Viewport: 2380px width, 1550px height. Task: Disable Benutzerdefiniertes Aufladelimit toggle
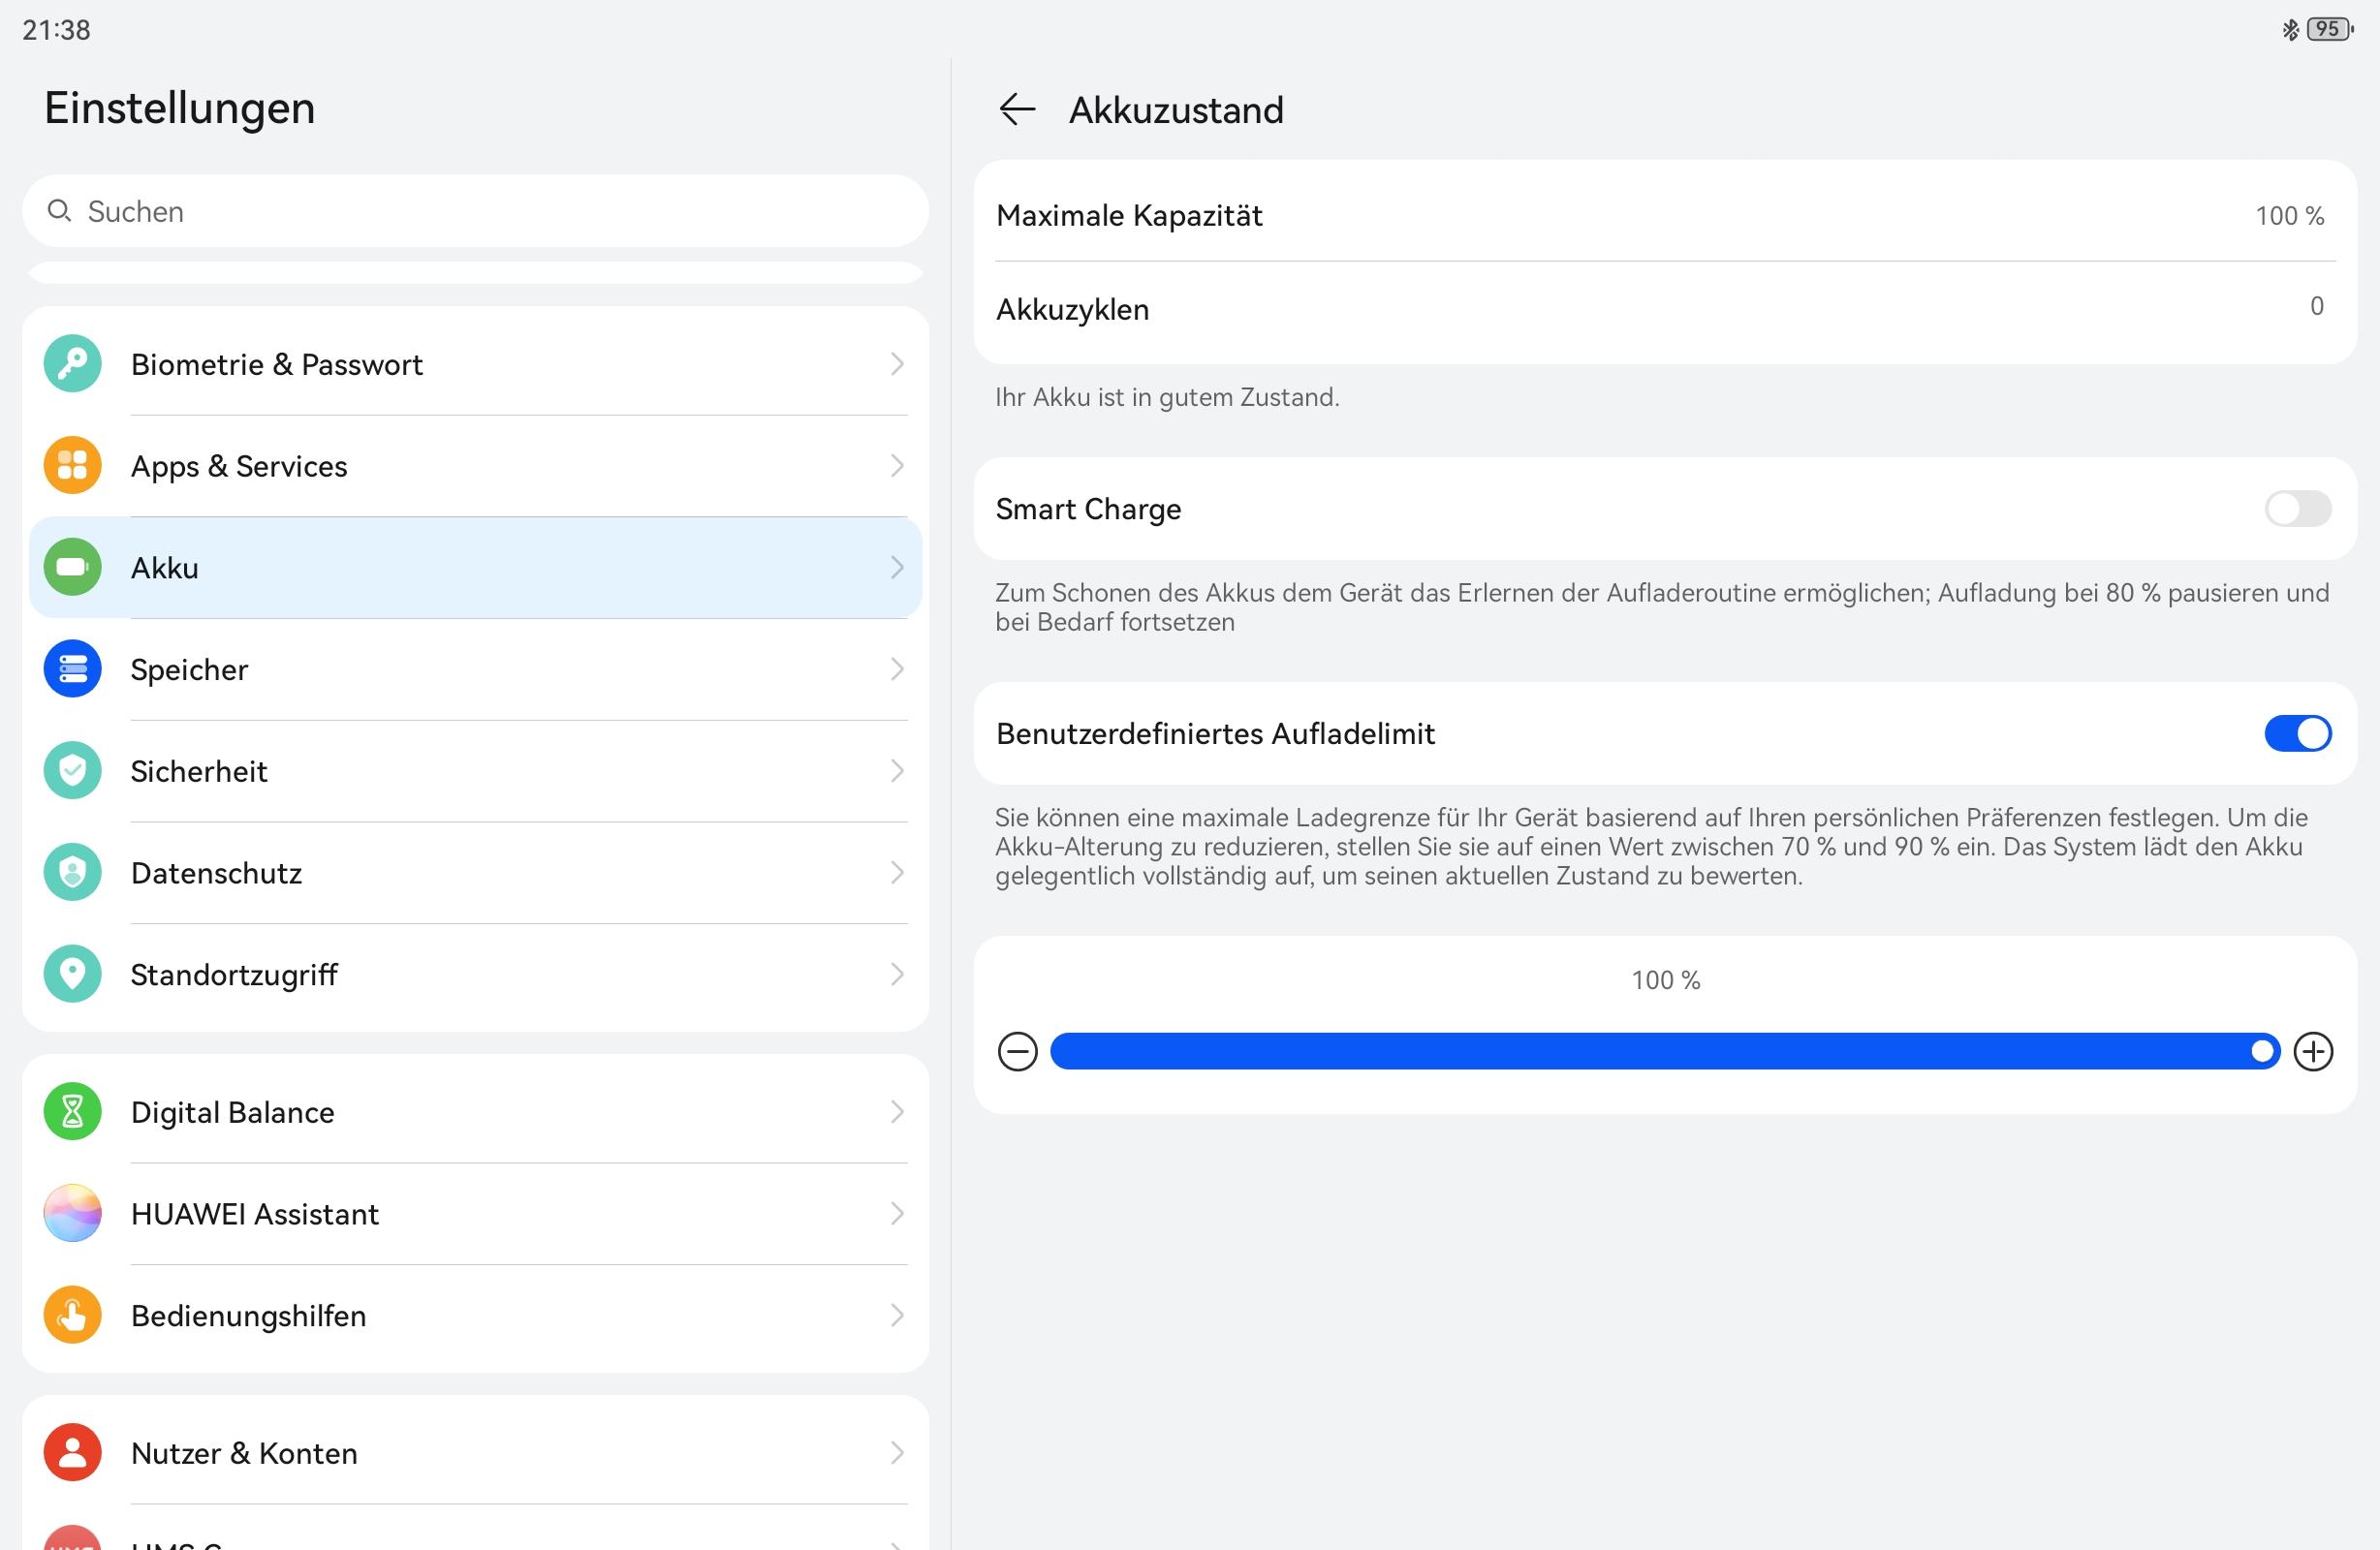tap(2297, 734)
